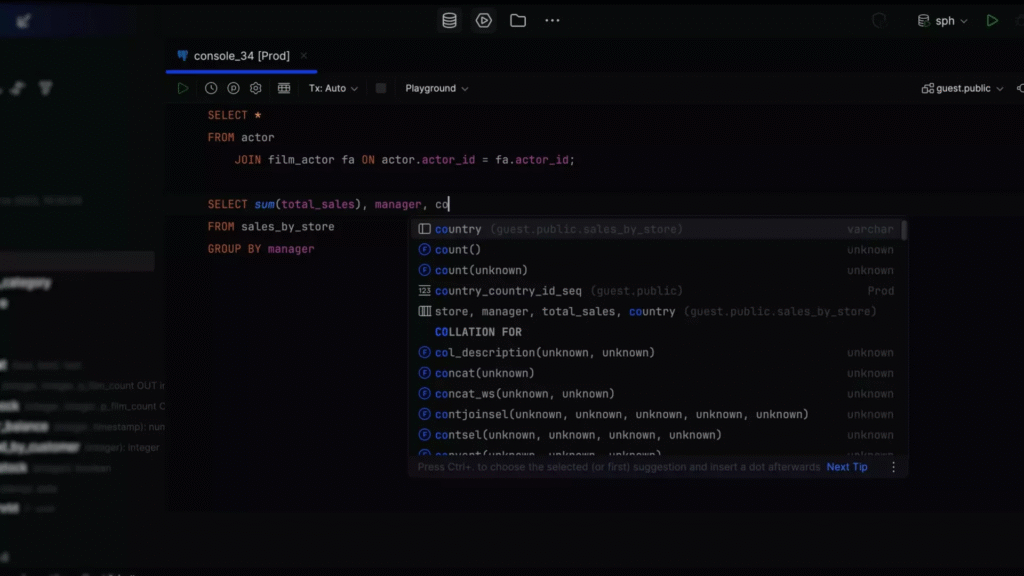The width and height of the screenshot is (1024, 576).
Task: Click the three-dots more tools icon
Action: click(552, 20)
